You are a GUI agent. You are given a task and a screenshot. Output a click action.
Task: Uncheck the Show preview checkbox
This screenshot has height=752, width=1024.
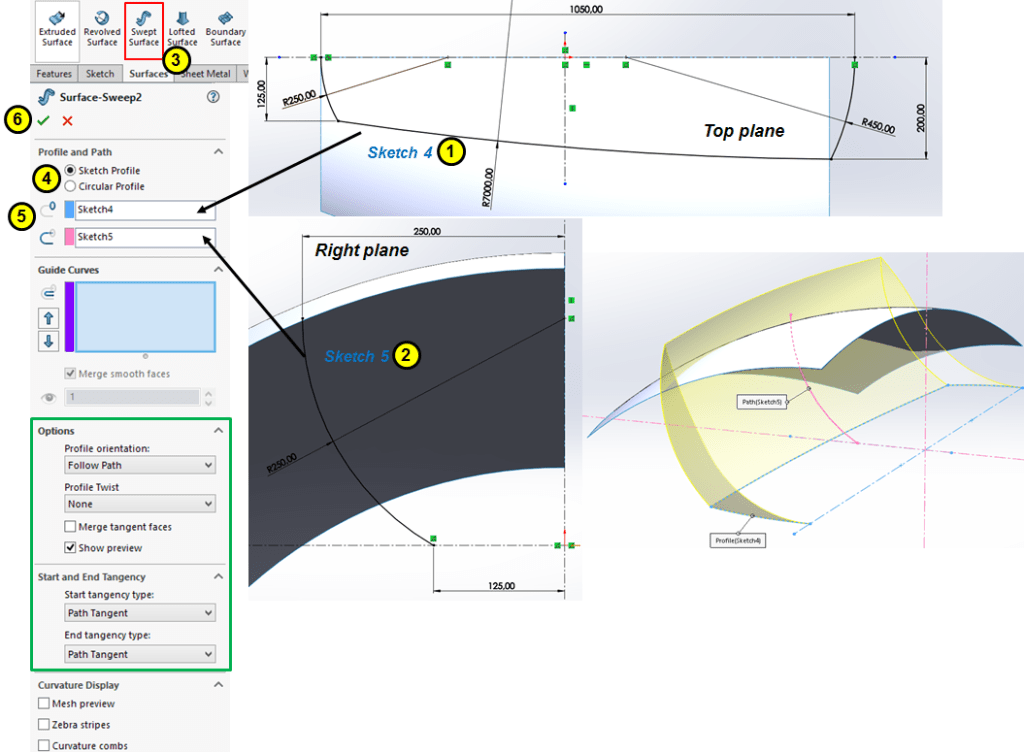[x=71, y=548]
